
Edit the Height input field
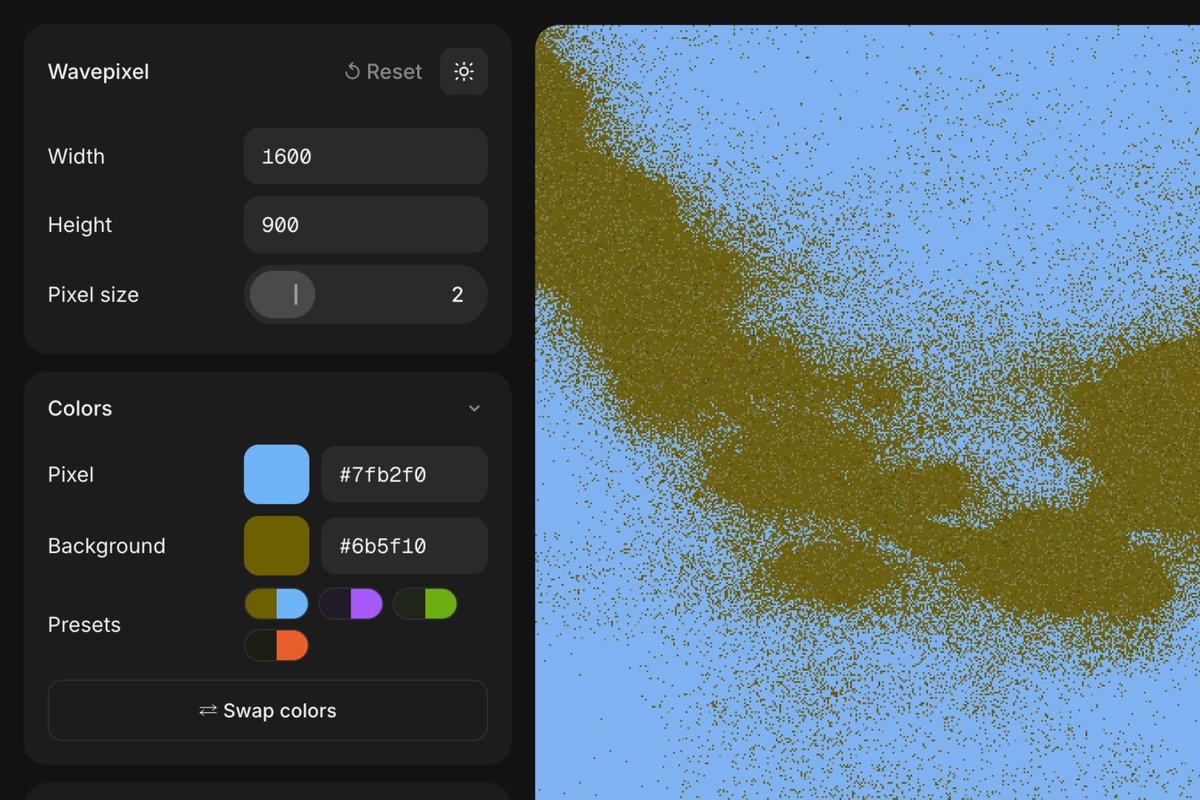(x=366, y=225)
